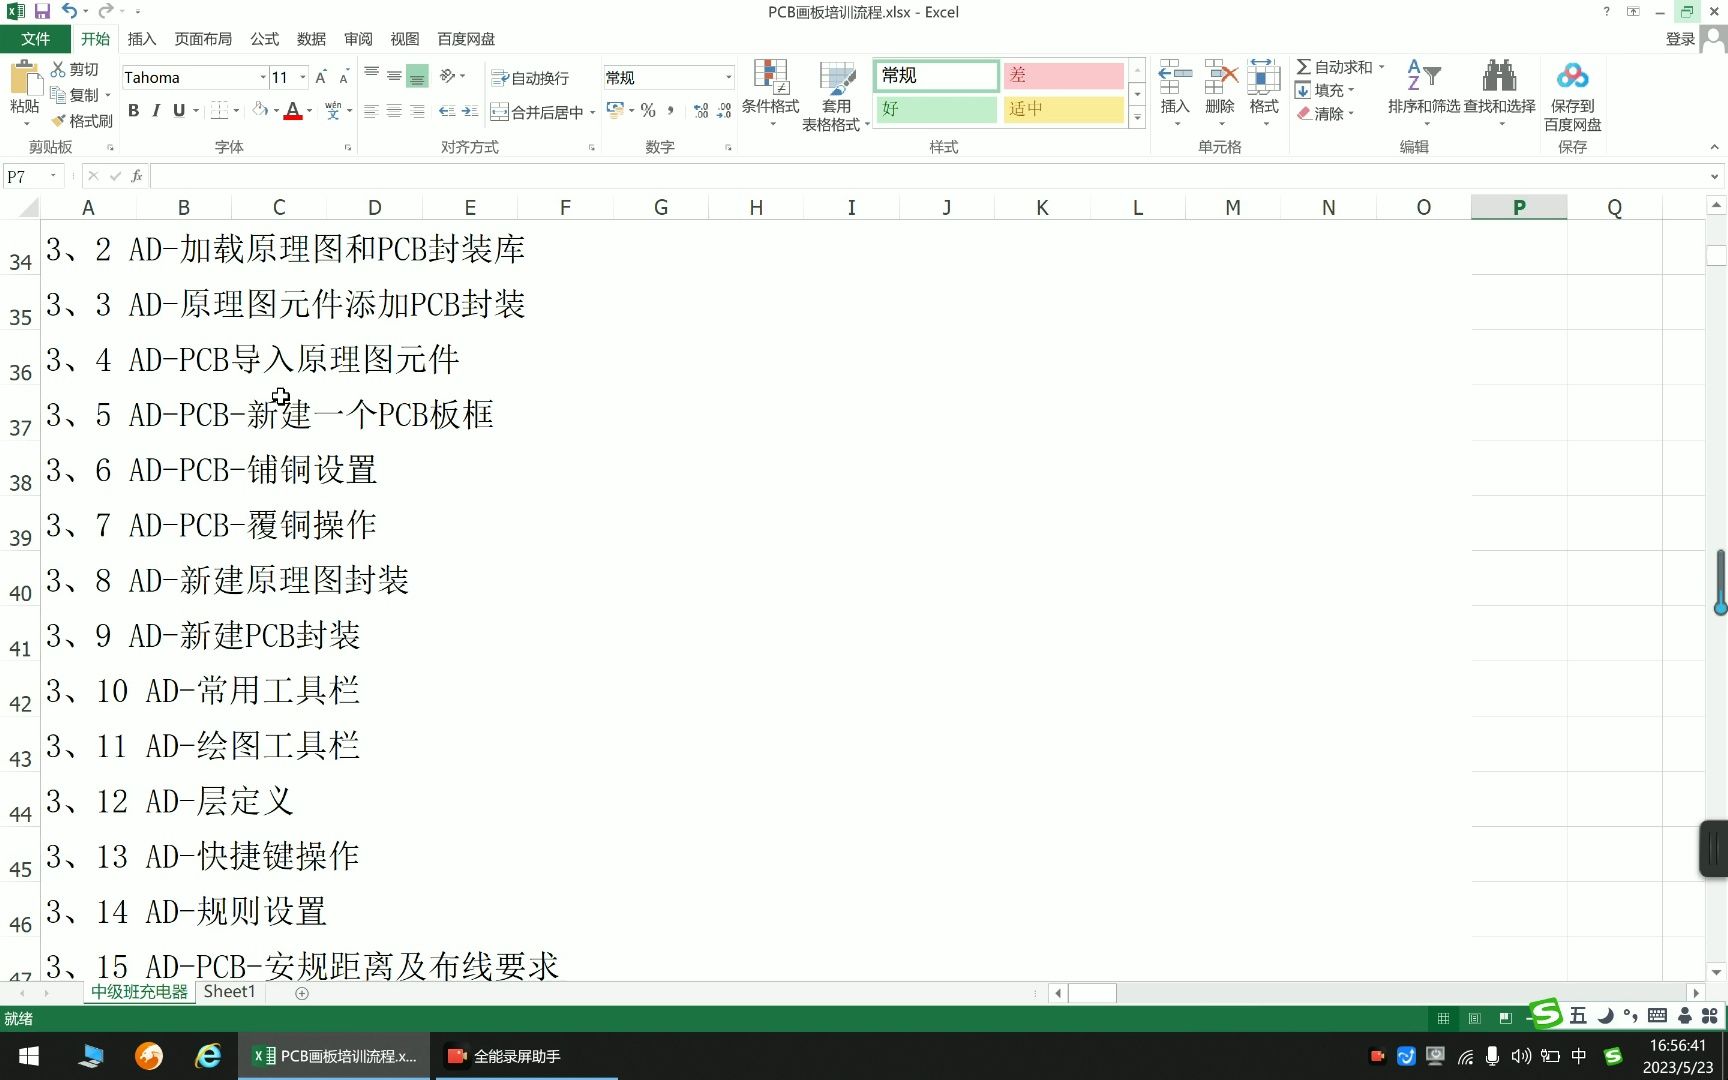The width and height of the screenshot is (1728, 1080).
Task: Click the Cut (剪切) scissors button
Action: (x=75, y=69)
